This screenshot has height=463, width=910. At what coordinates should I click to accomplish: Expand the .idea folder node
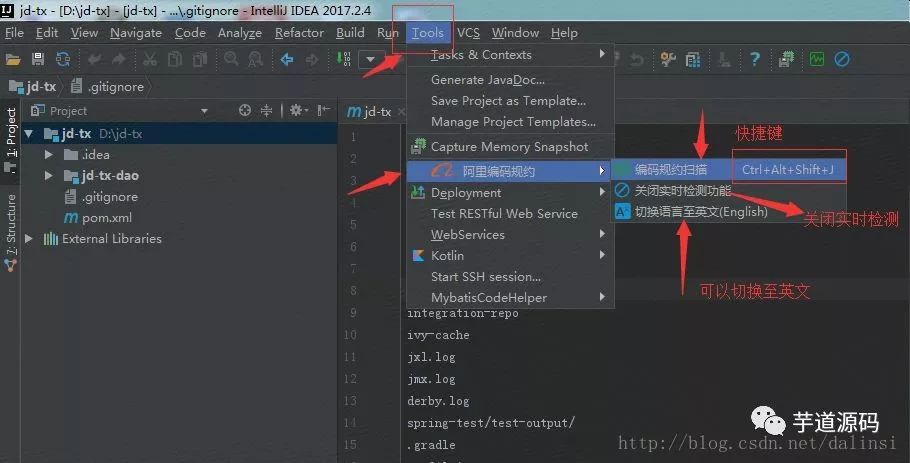click(x=49, y=155)
